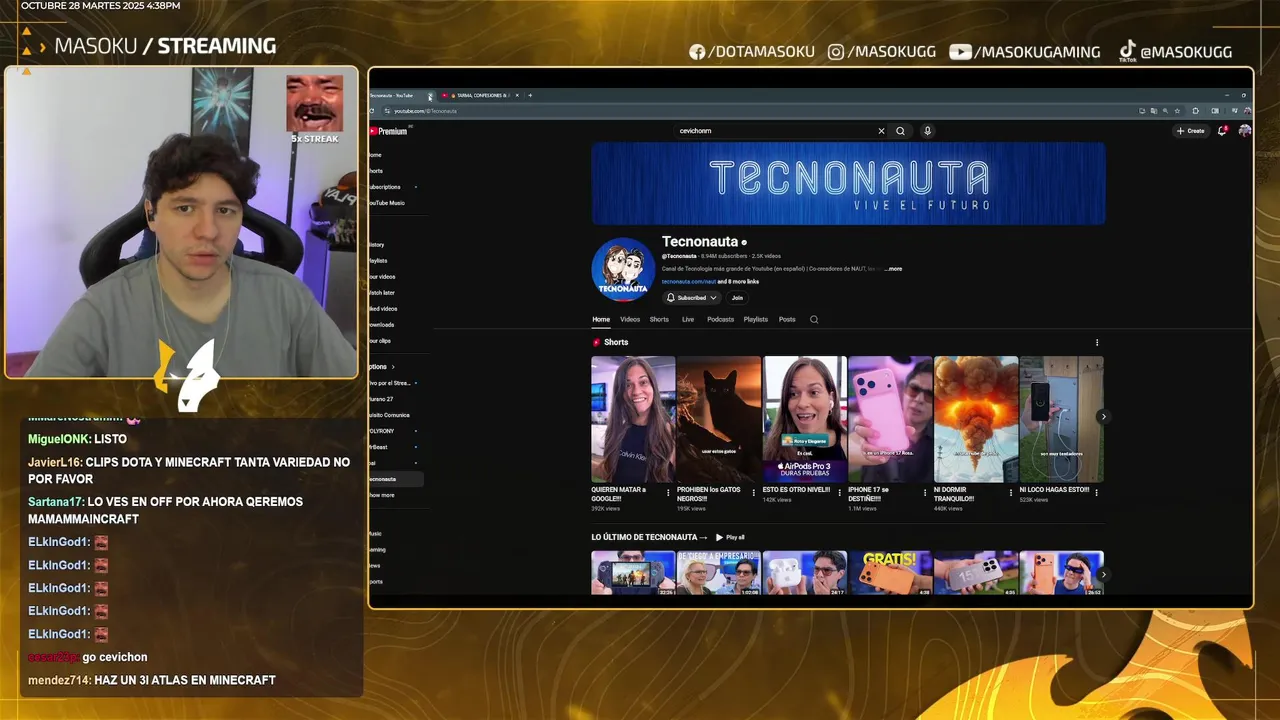The height and width of the screenshot is (720, 1280).
Task: Click the Join membership button
Action: 737,298
